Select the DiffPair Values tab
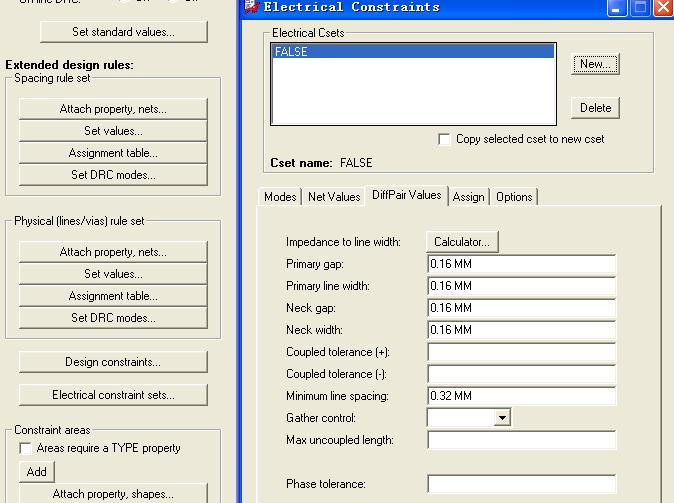The width and height of the screenshot is (674, 503). click(407, 195)
